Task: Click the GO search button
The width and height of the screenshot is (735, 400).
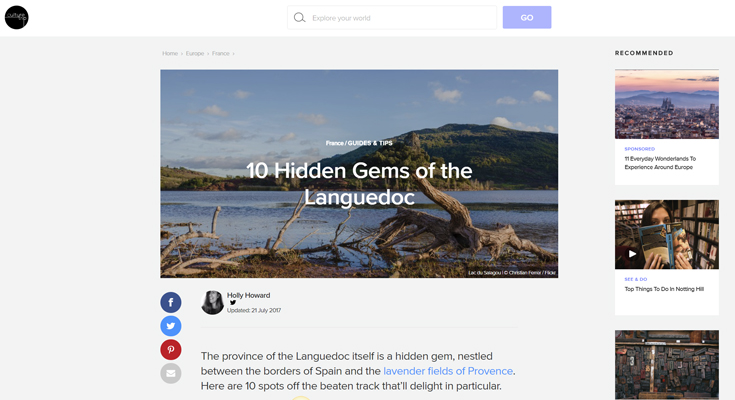Action: [527, 17]
